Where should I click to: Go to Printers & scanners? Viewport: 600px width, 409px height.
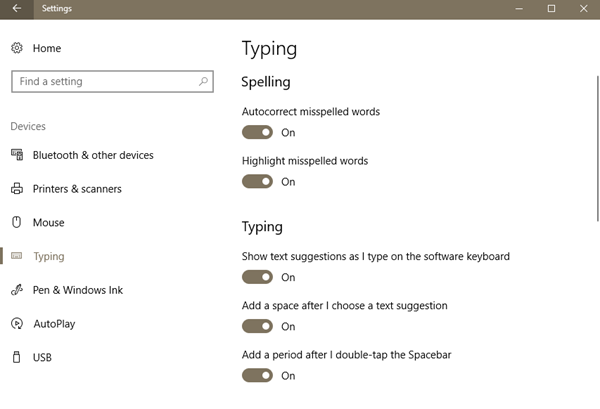coord(77,189)
